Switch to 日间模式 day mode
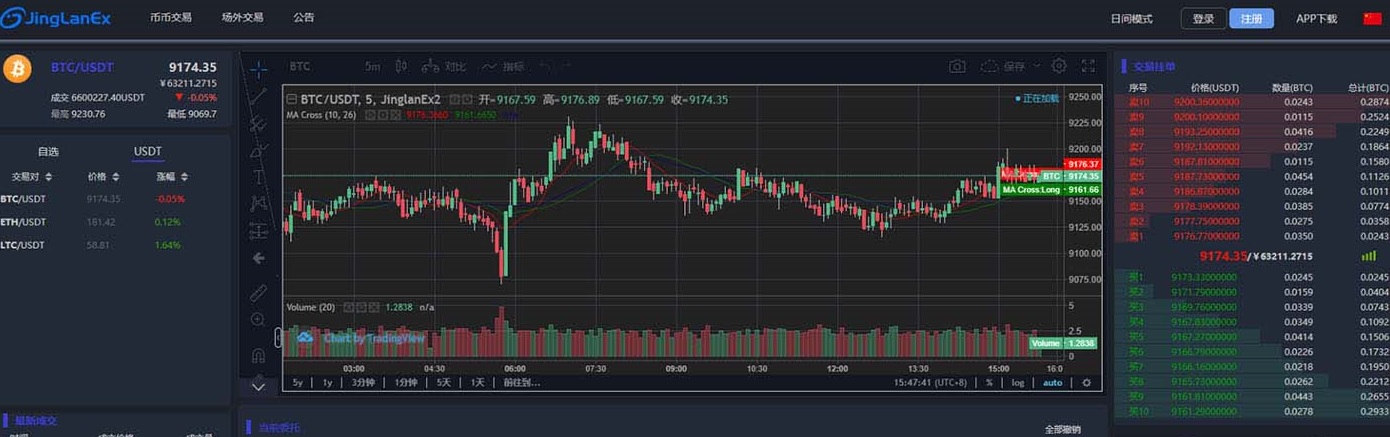Image resolution: width=1390 pixels, height=437 pixels. [x=1131, y=19]
